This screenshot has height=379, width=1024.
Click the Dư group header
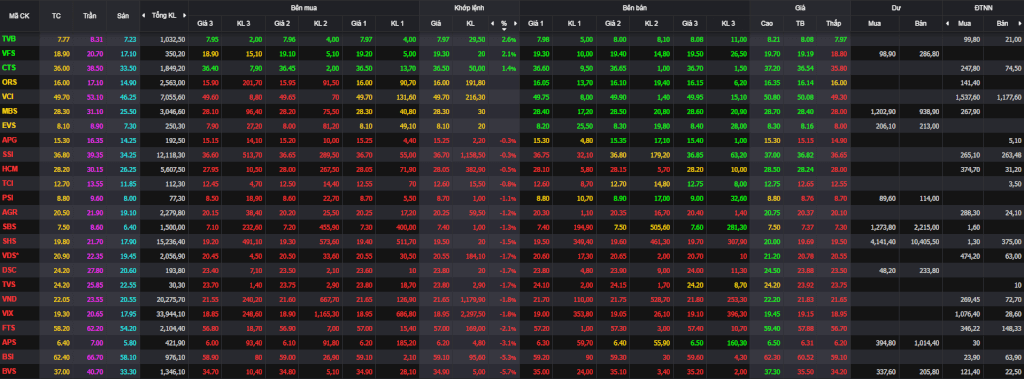pos(896,7)
